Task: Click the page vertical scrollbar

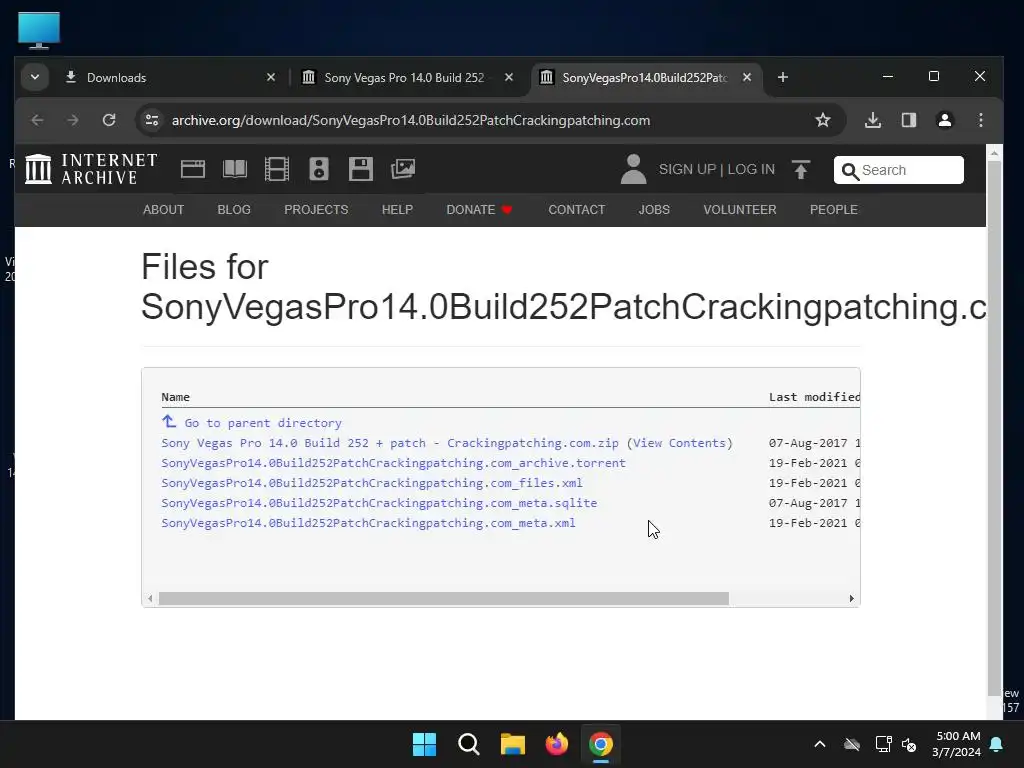Action: (x=994, y=428)
